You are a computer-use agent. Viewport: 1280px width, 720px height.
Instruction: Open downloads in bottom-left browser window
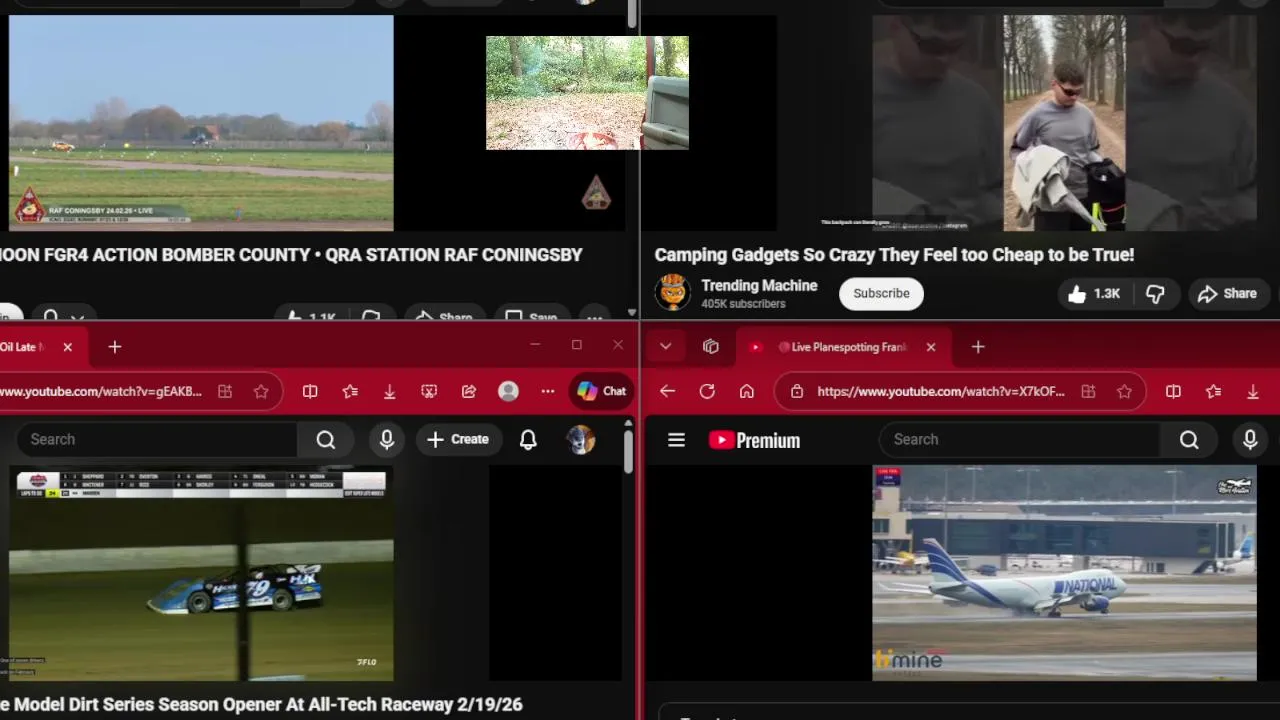389,392
